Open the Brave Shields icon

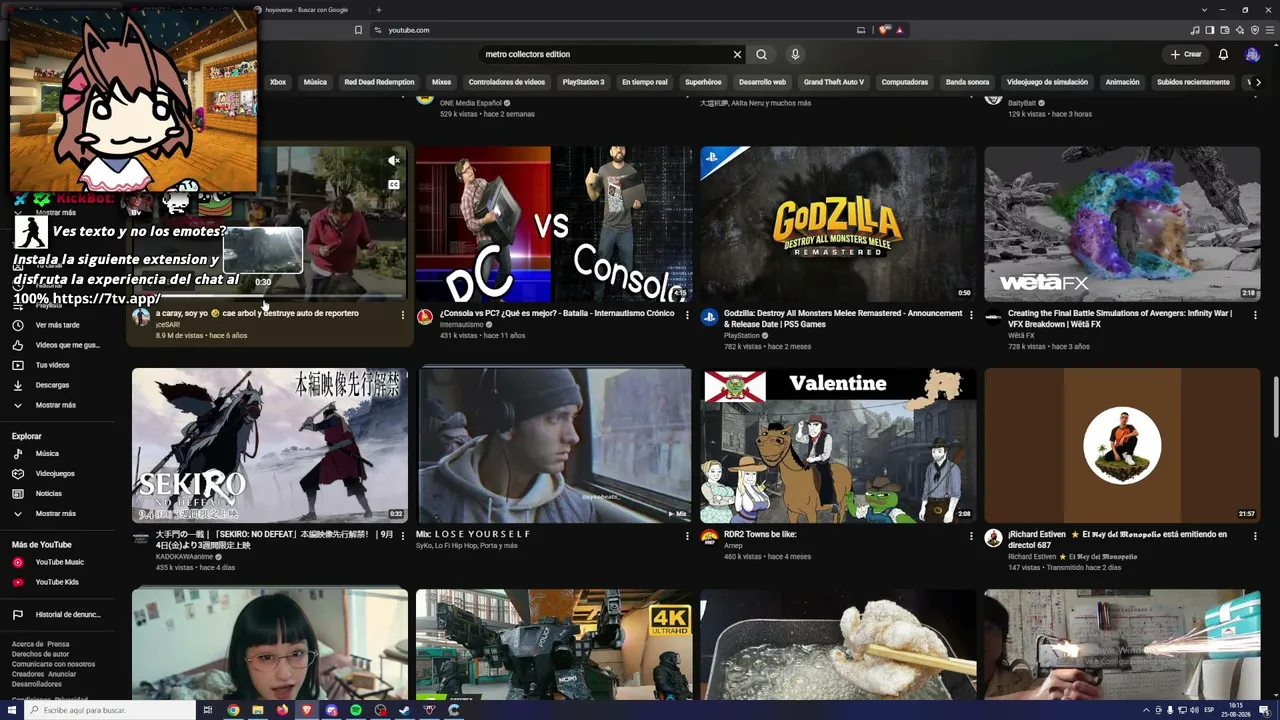point(884,30)
